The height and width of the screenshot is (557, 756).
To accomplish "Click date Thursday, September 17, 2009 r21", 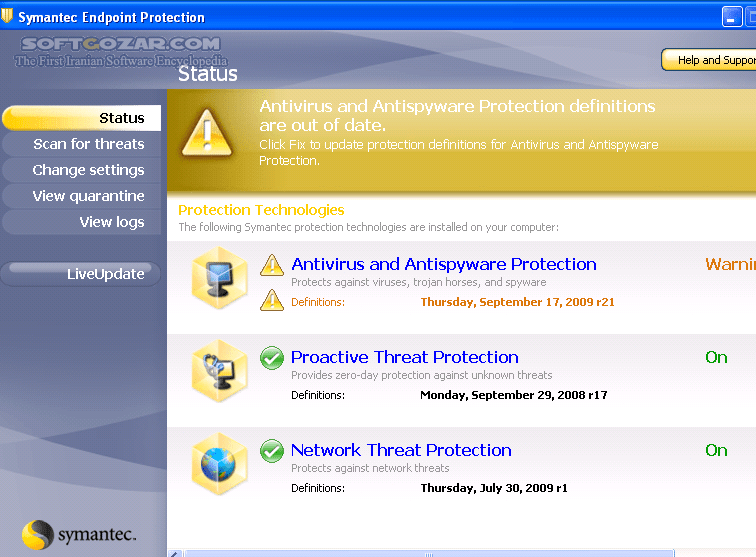I will tap(517, 302).
